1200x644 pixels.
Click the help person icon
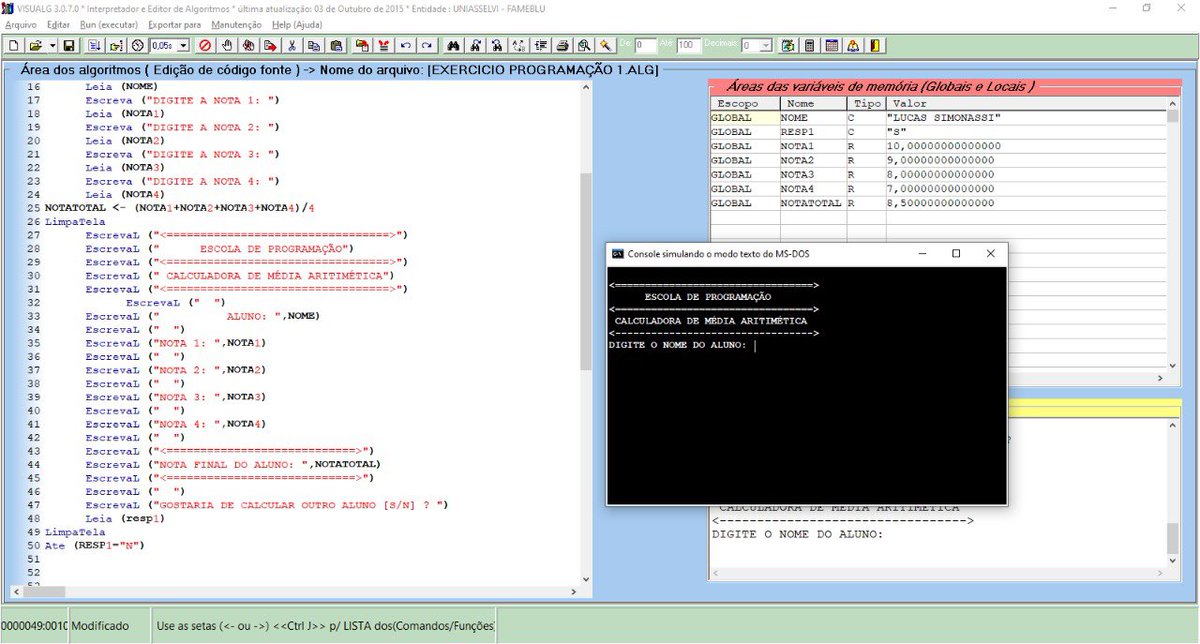click(853, 45)
